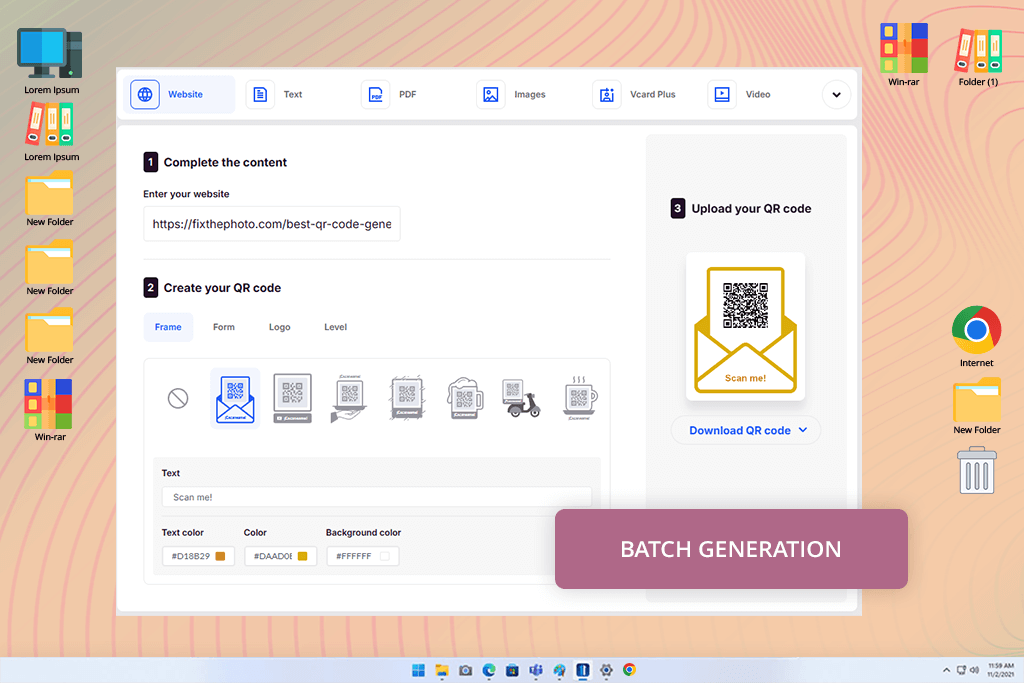Screen dimensions: 1024x683
Task: Open the Windows Start menu
Action: tap(419, 671)
